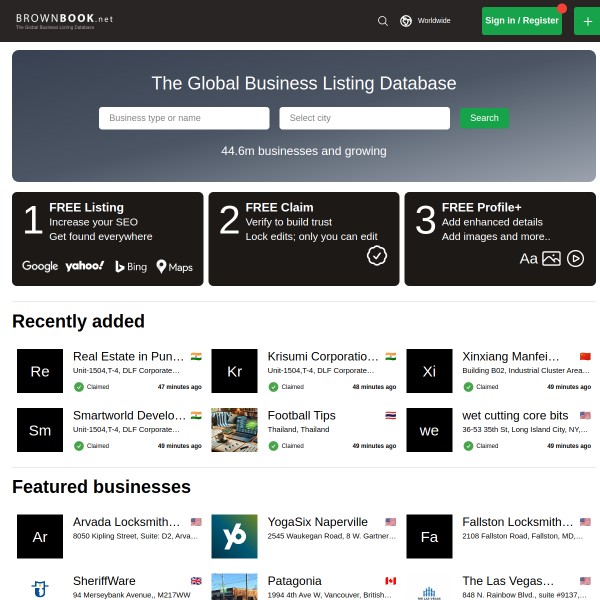Click the Football Tips photo thumbnail
Viewport: 600px width, 600px height.
(x=235, y=430)
